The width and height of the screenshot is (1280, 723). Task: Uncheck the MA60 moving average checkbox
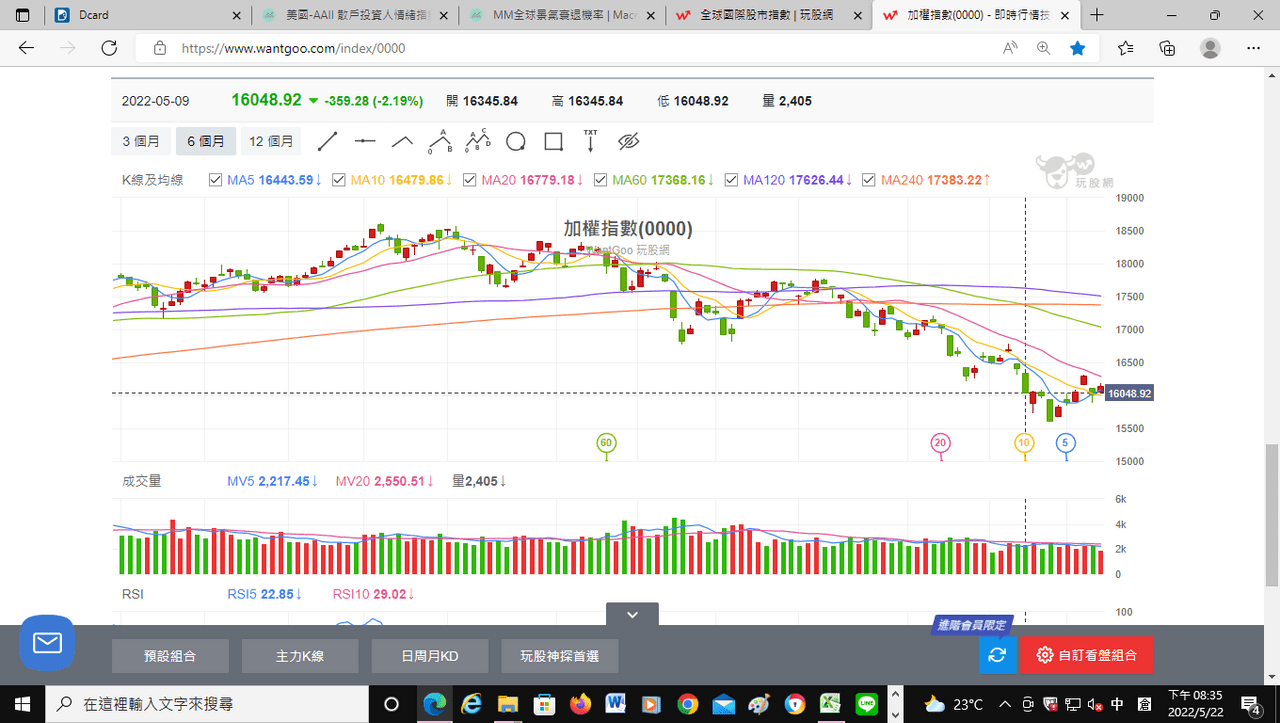coord(600,180)
